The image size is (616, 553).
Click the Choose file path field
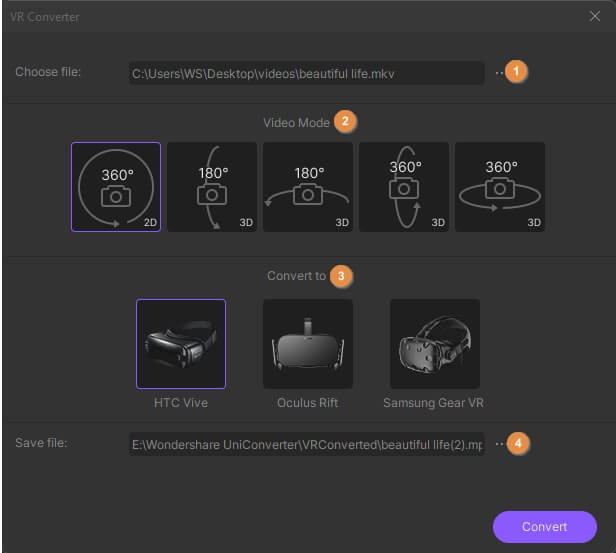point(306,73)
